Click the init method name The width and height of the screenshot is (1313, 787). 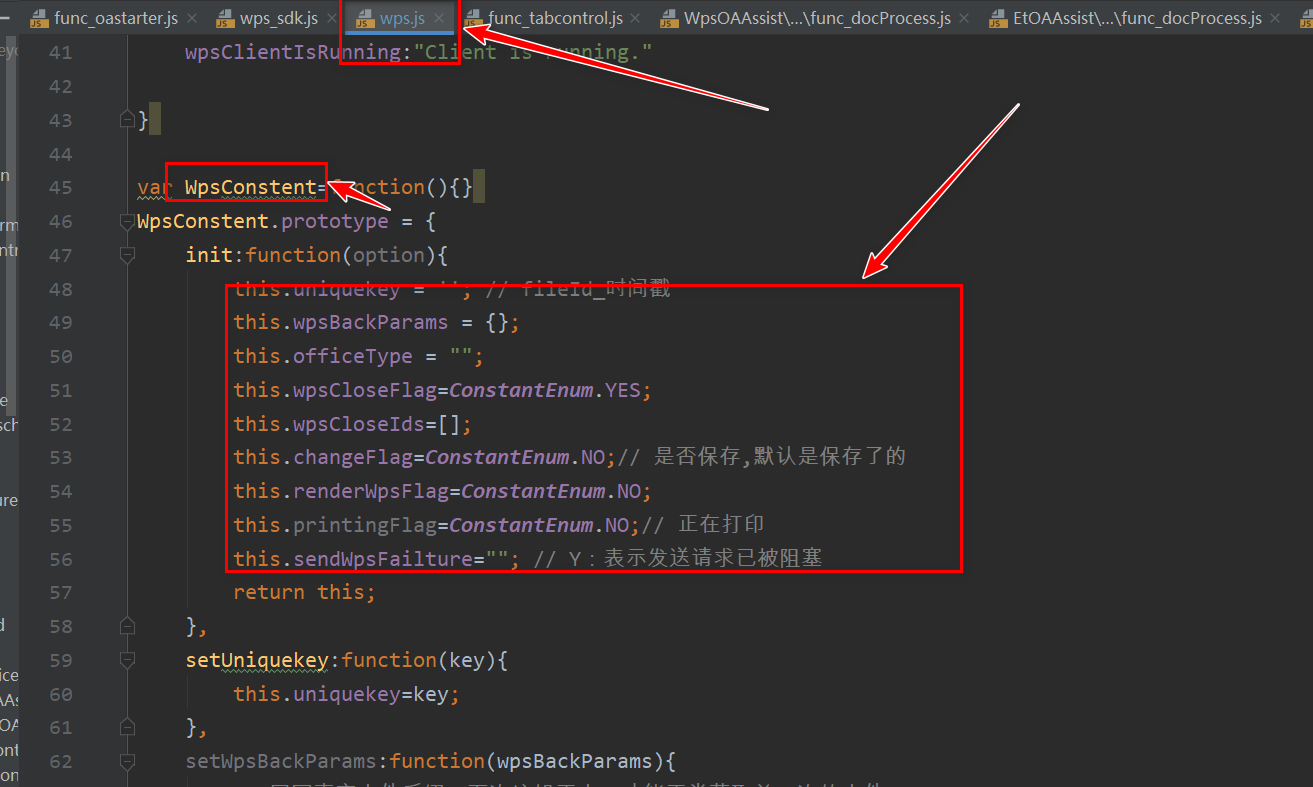(209, 255)
